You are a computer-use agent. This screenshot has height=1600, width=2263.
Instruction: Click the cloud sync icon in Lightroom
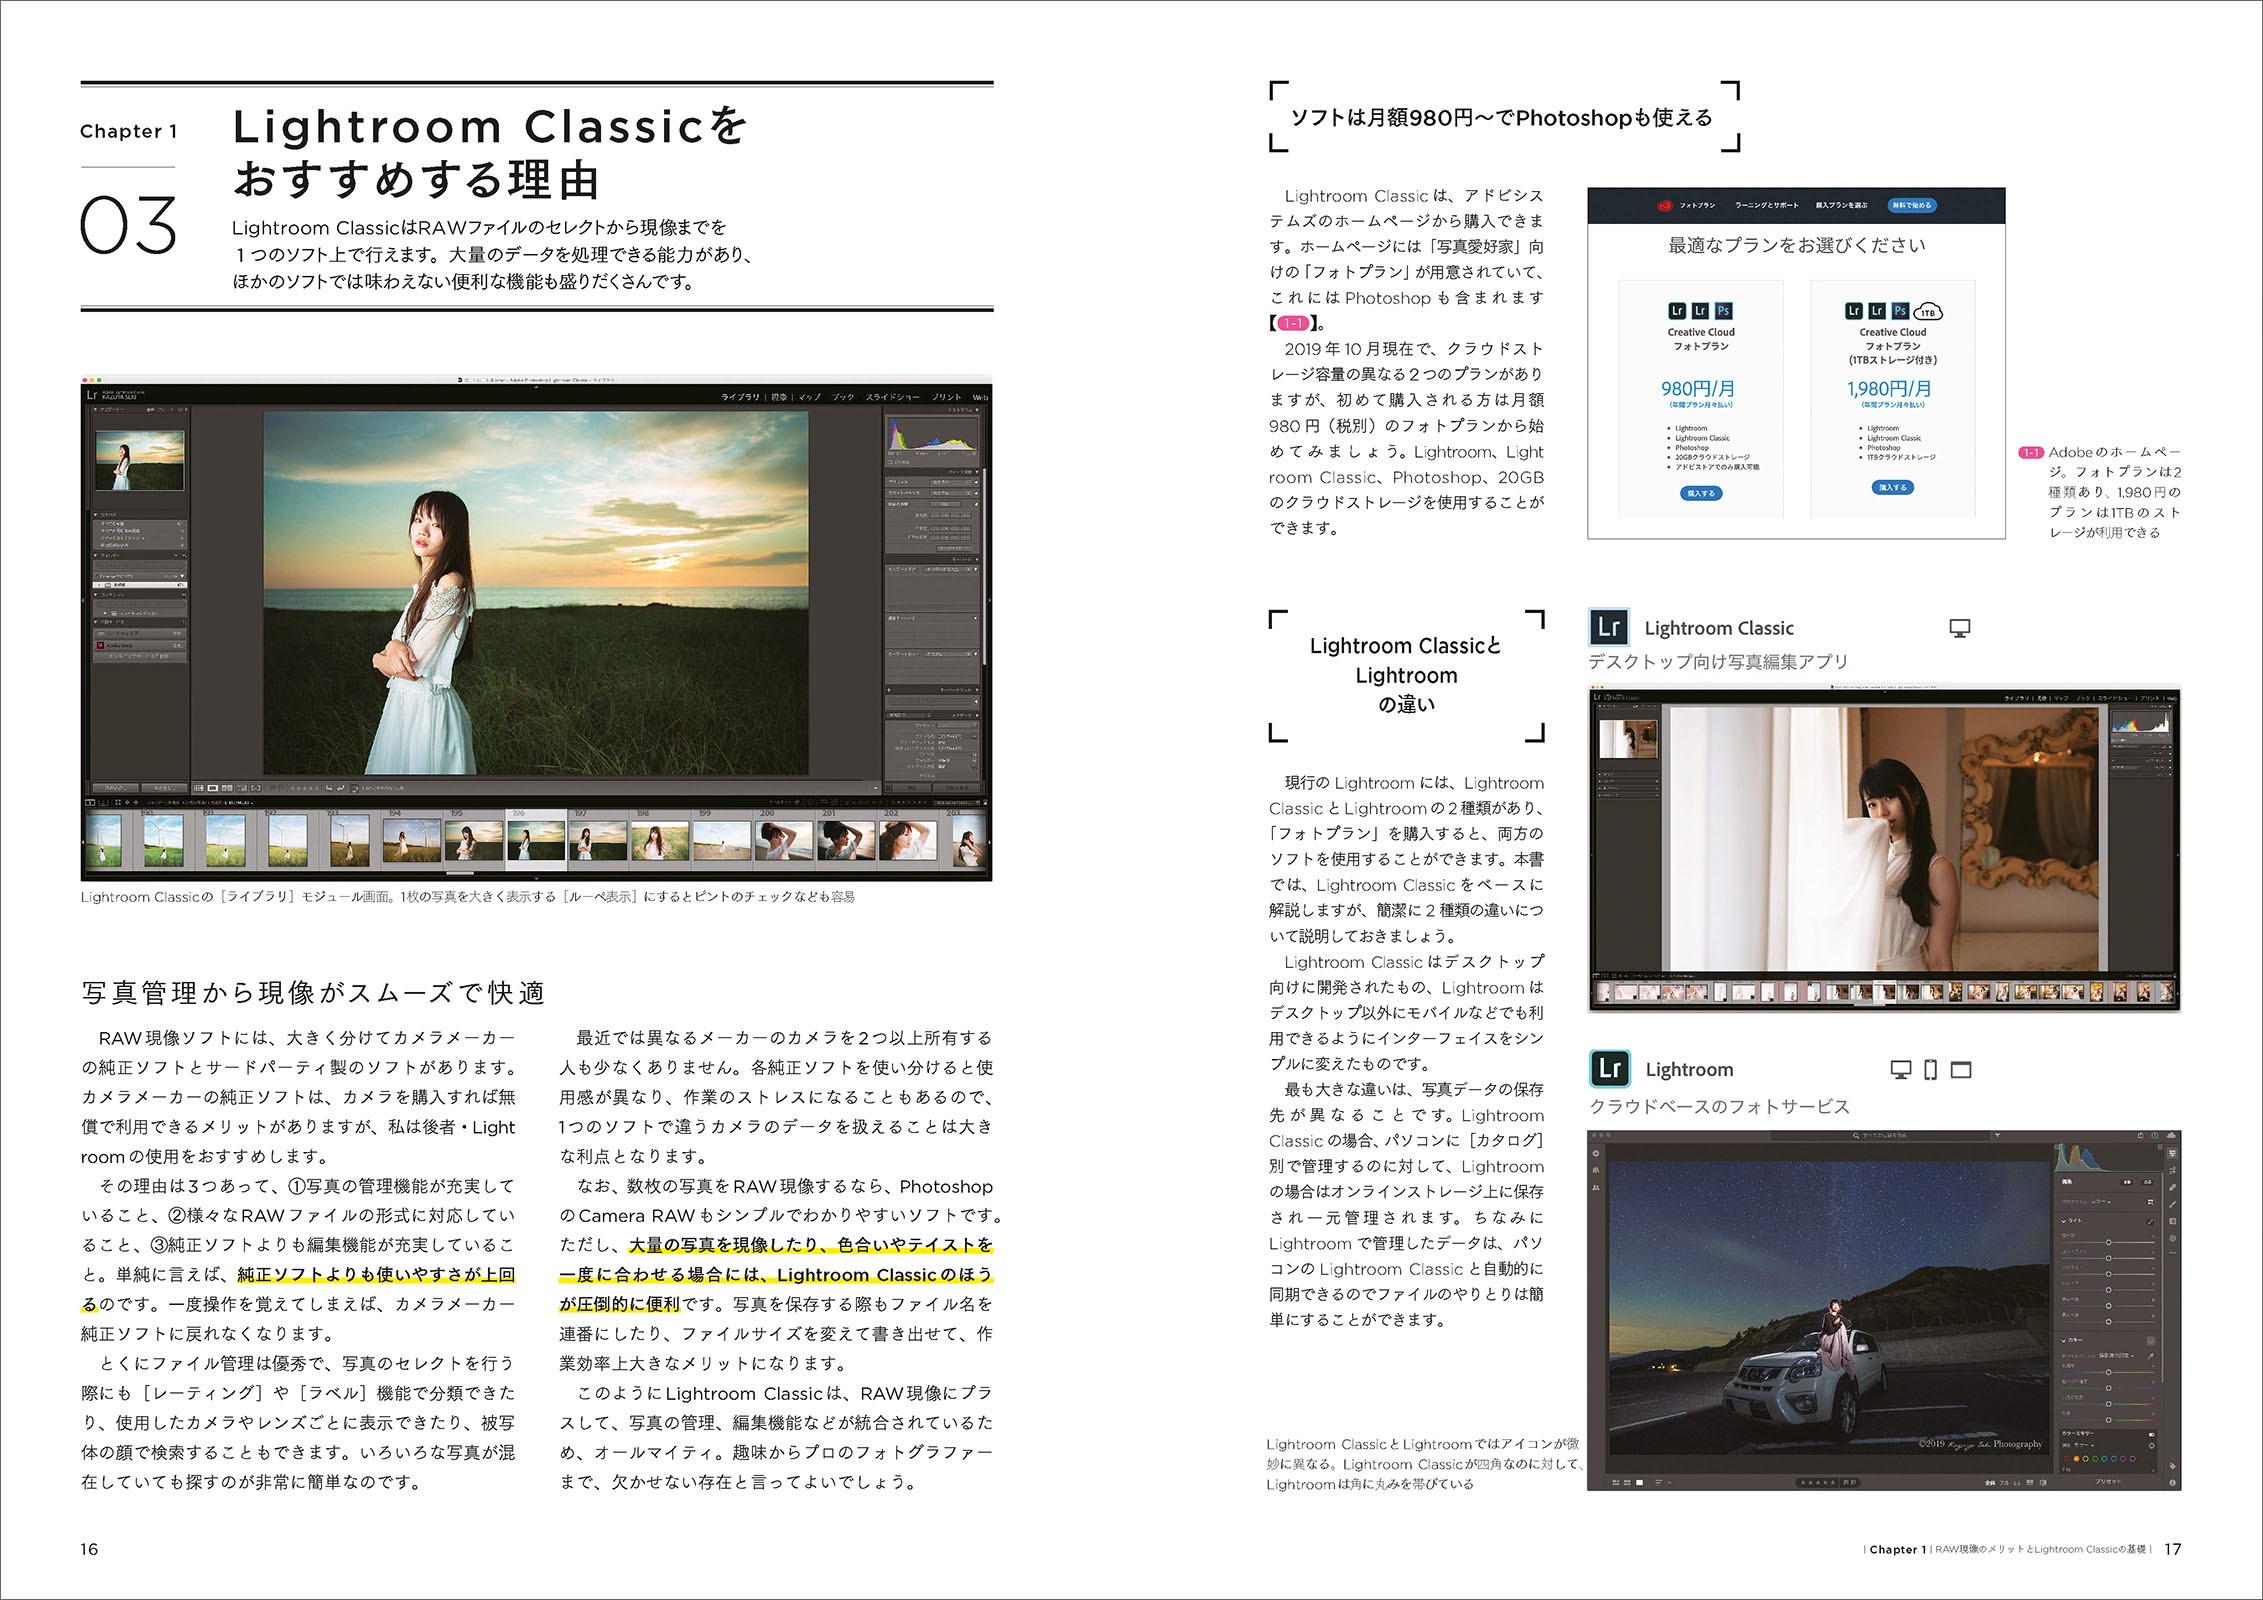(2171, 1135)
